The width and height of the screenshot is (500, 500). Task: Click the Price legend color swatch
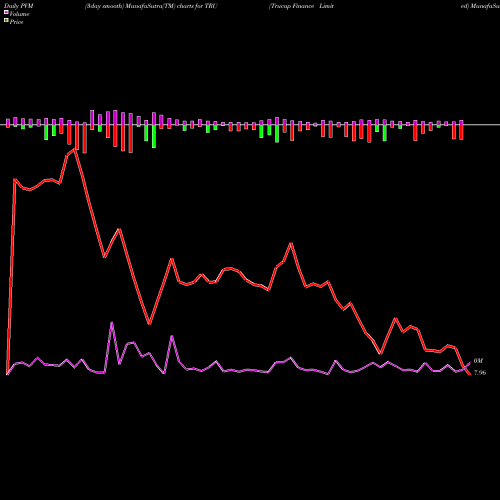click(x=6, y=21)
